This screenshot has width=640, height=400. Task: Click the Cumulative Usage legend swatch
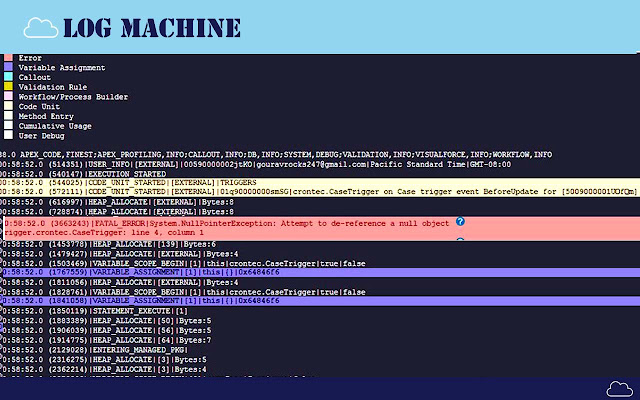(x=8, y=126)
